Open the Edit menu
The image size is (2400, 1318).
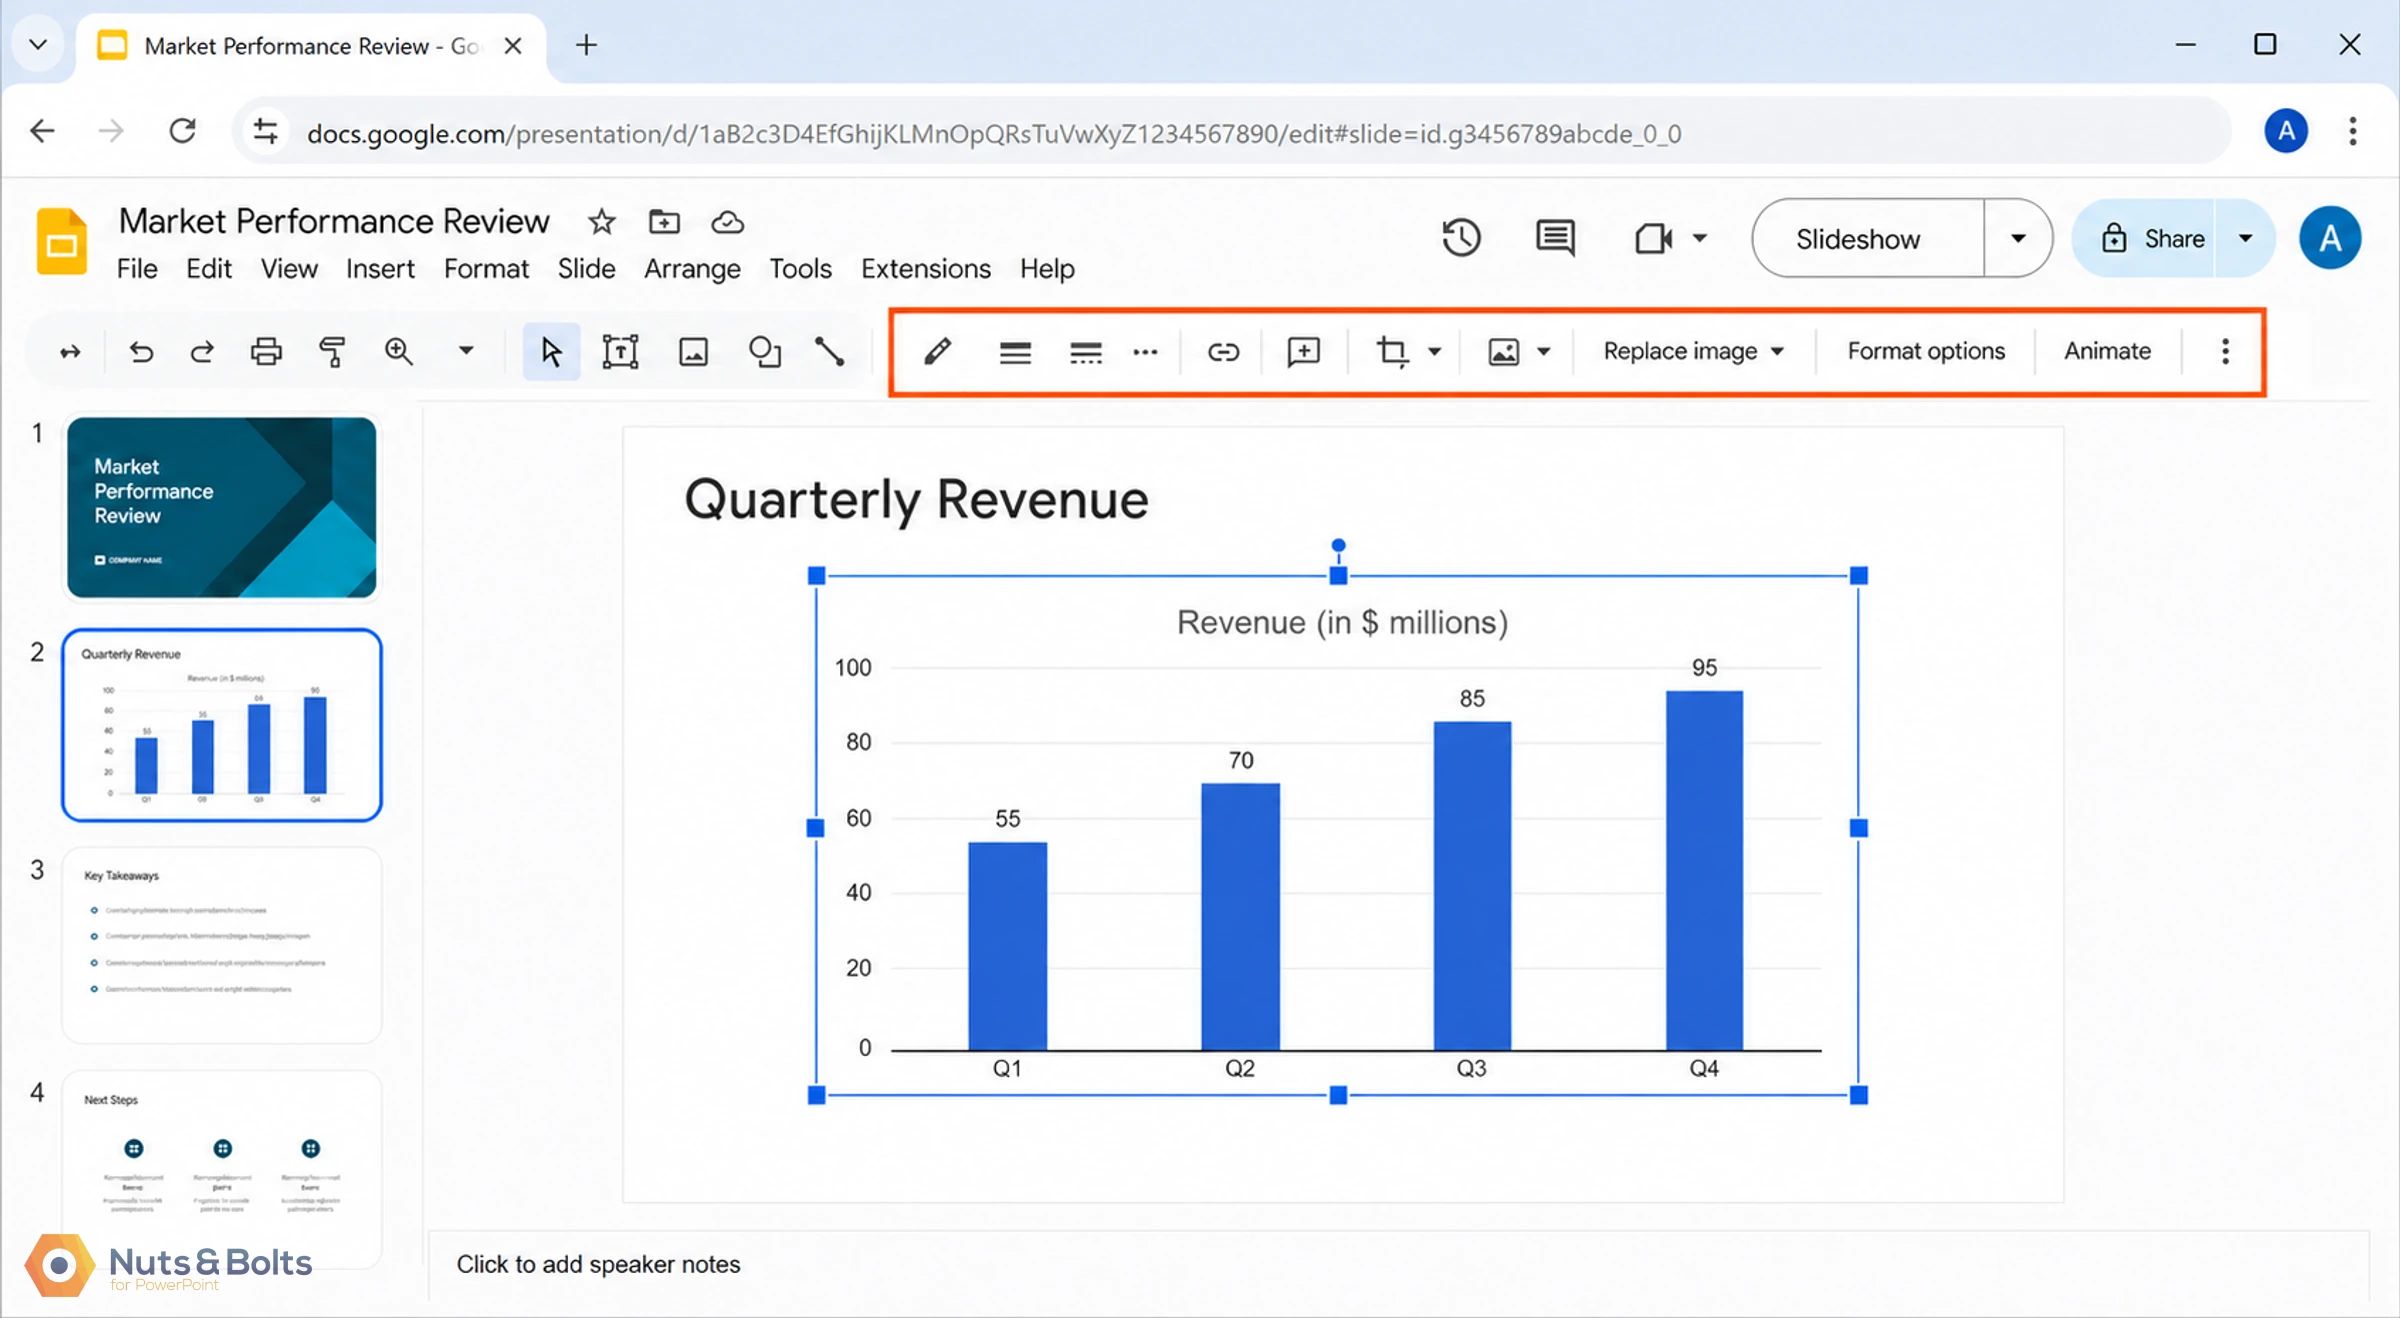[x=209, y=269]
